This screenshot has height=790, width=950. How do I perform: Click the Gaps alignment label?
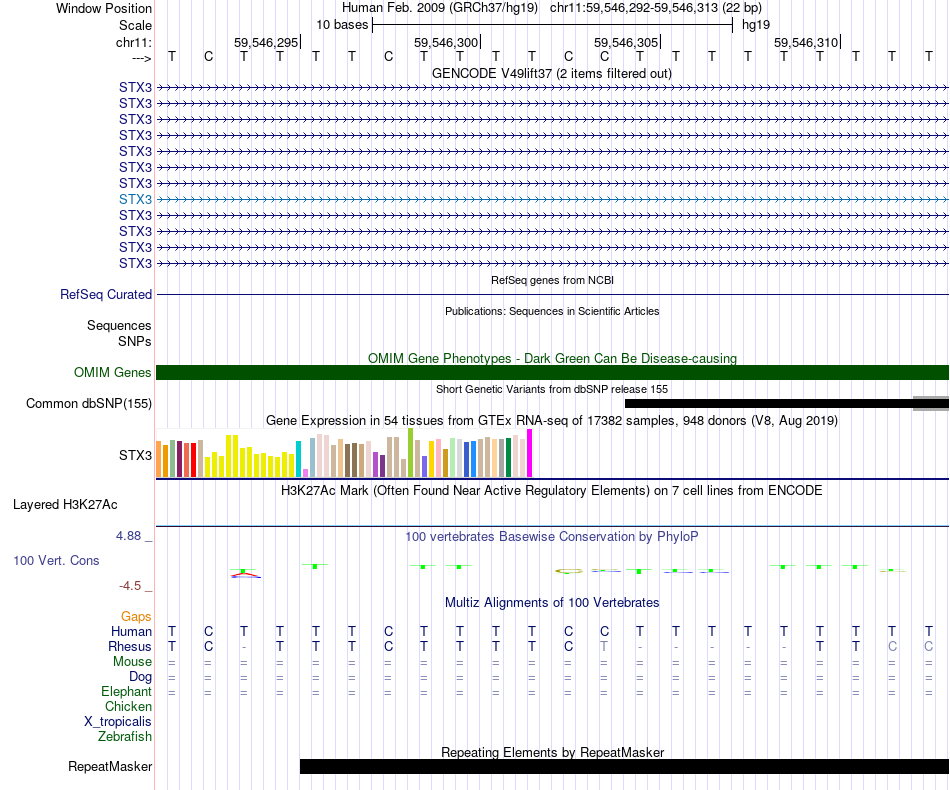coord(136,617)
